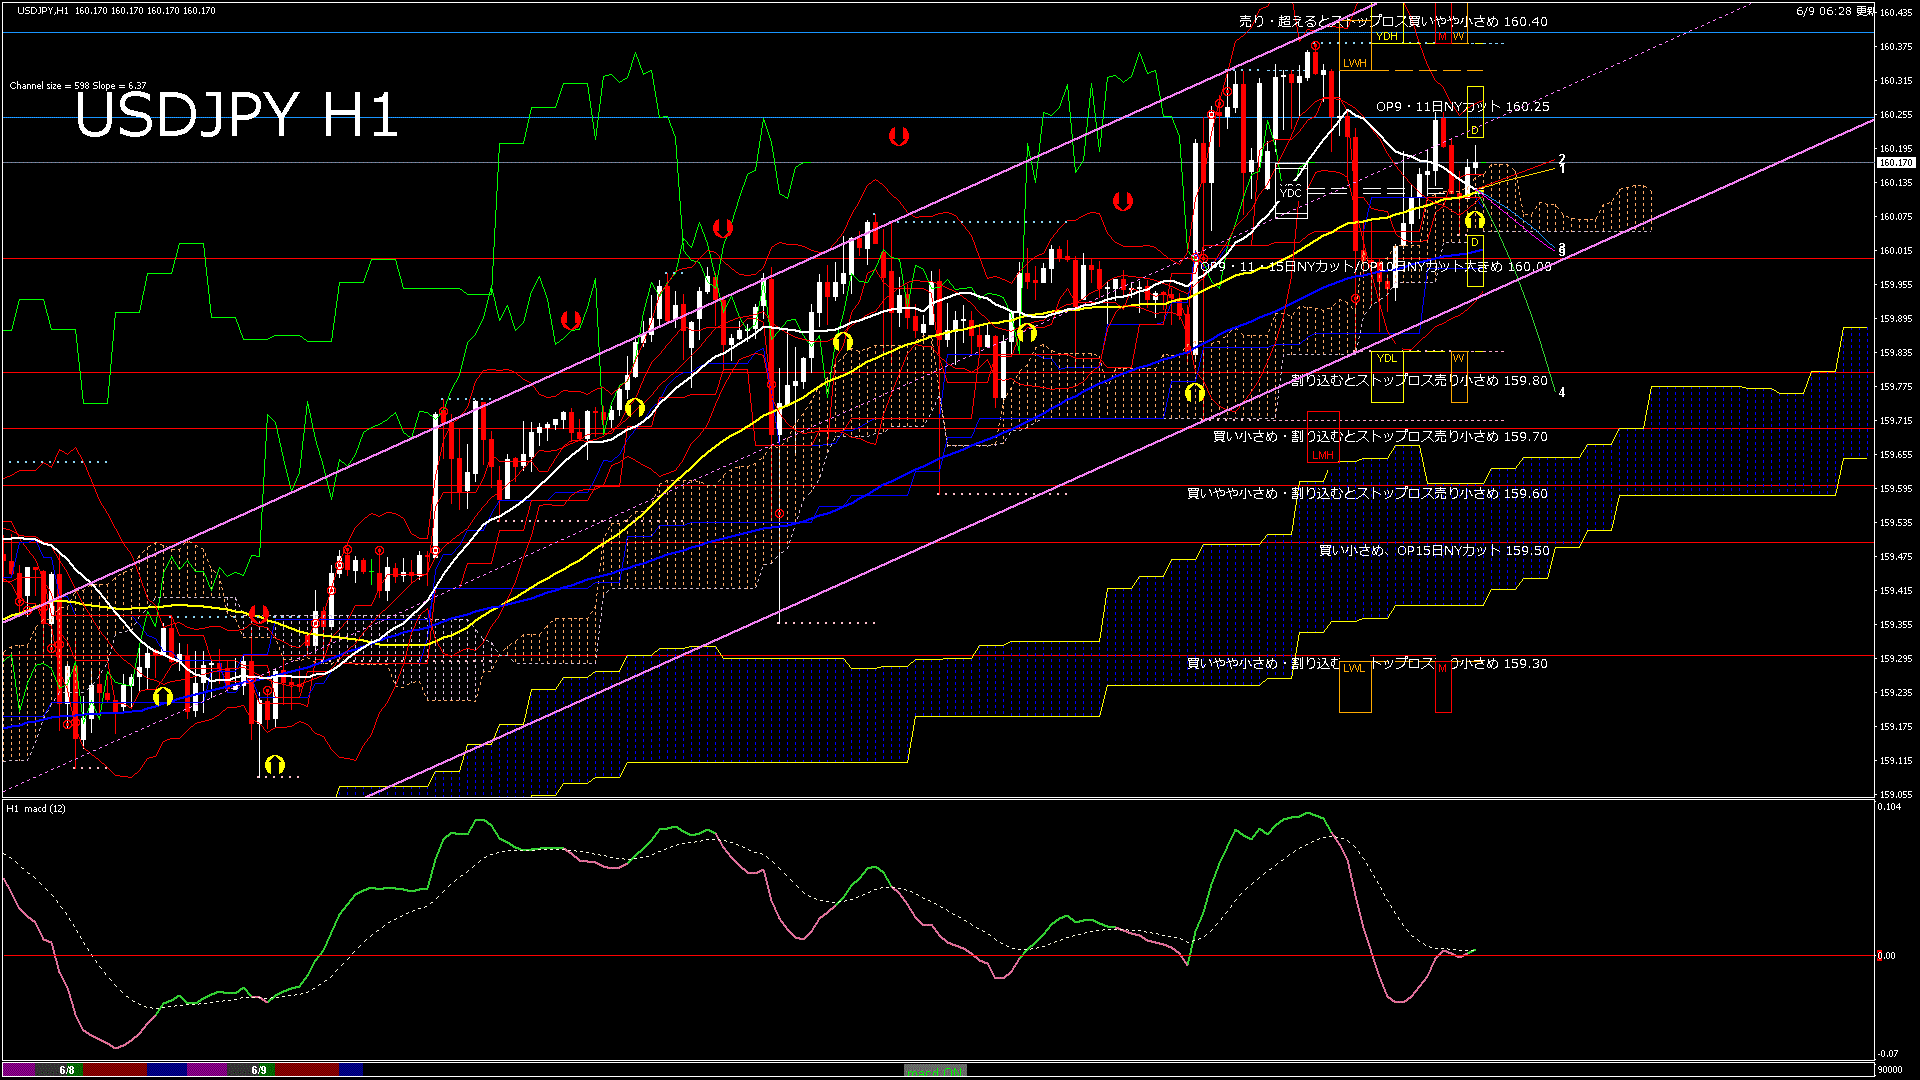The image size is (1920, 1080).
Task: Click the yellow up-arrow next to the lower D box
Action: (x=1475, y=220)
